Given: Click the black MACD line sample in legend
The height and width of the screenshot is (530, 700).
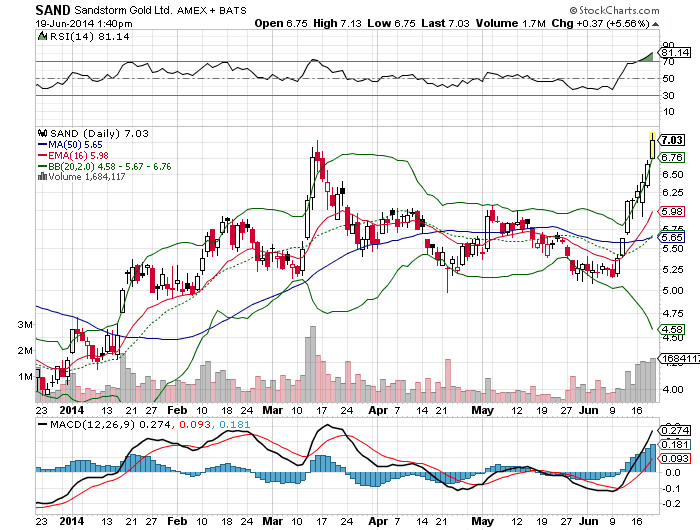Looking at the screenshot, I should tap(43, 424).
